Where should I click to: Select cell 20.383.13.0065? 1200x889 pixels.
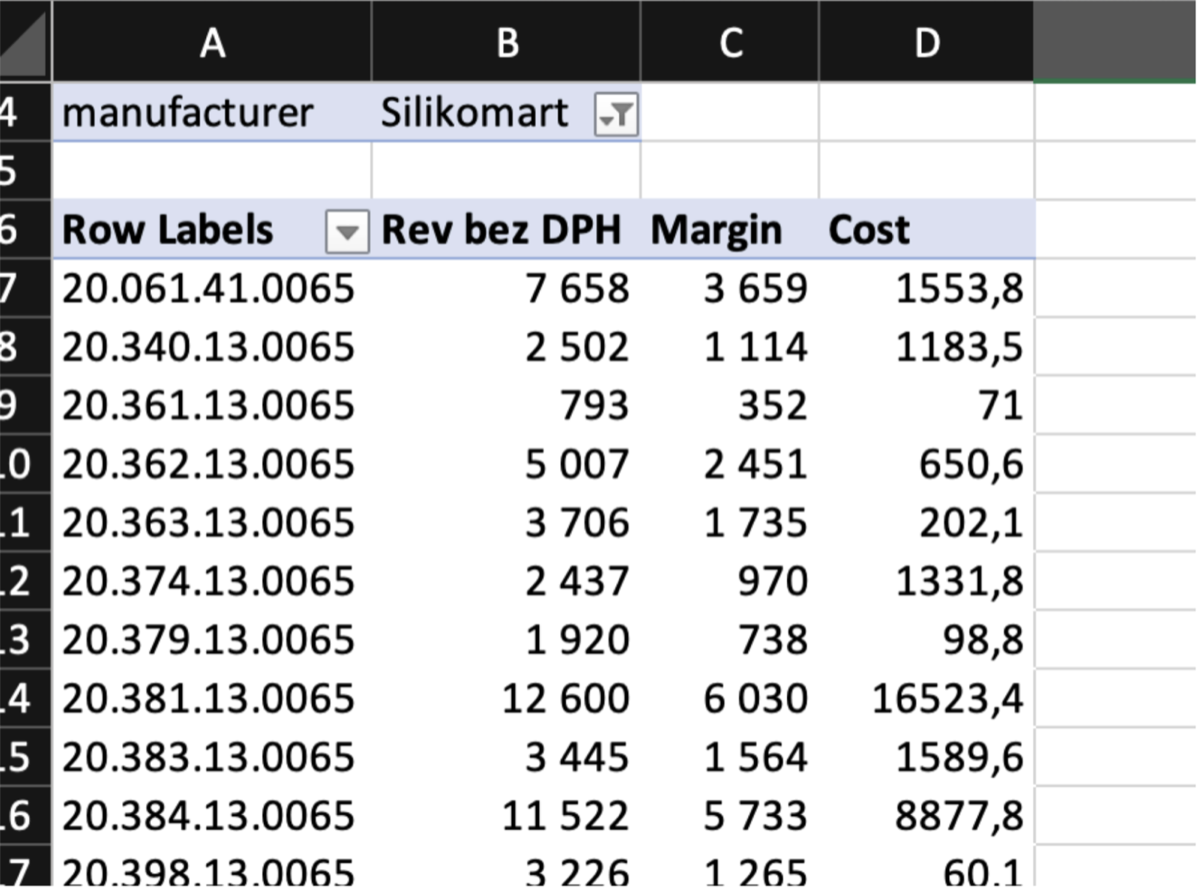211,756
